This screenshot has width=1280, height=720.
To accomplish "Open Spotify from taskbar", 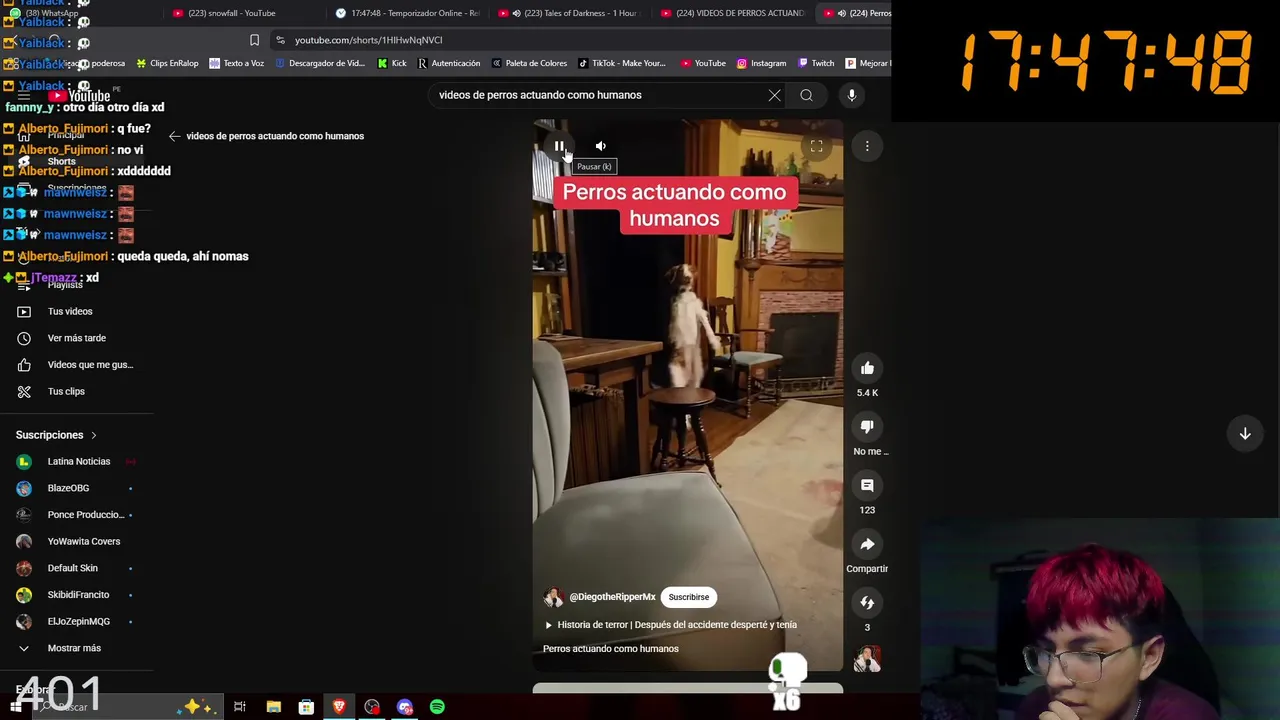I will point(437,707).
